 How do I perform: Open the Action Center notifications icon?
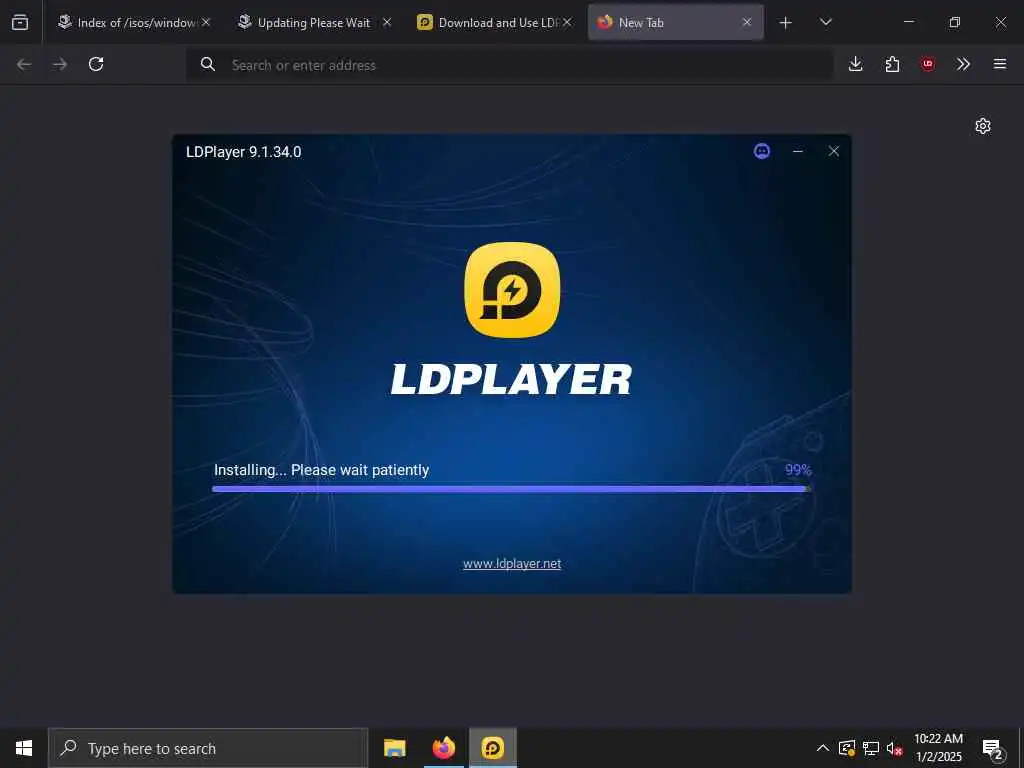point(992,748)
